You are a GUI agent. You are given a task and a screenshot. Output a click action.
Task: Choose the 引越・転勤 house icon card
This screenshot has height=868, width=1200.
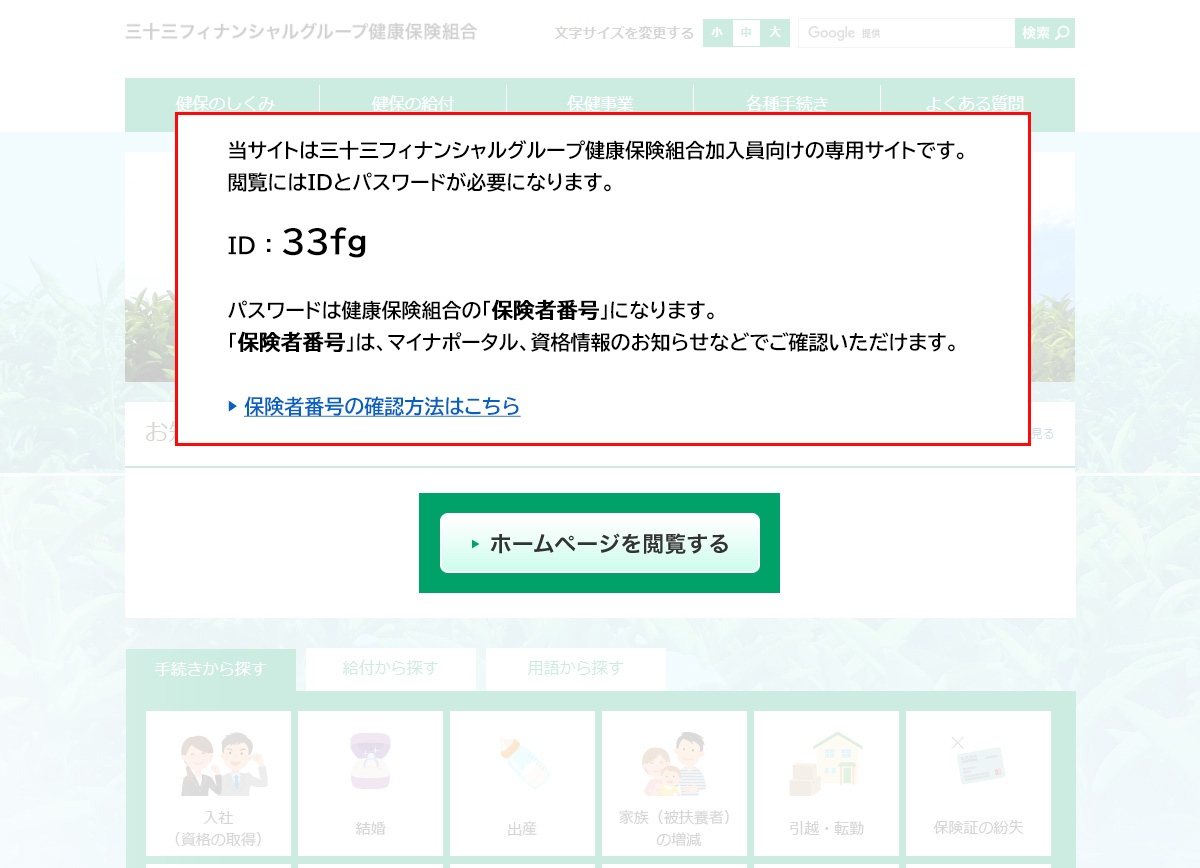[x=826, y=783]
